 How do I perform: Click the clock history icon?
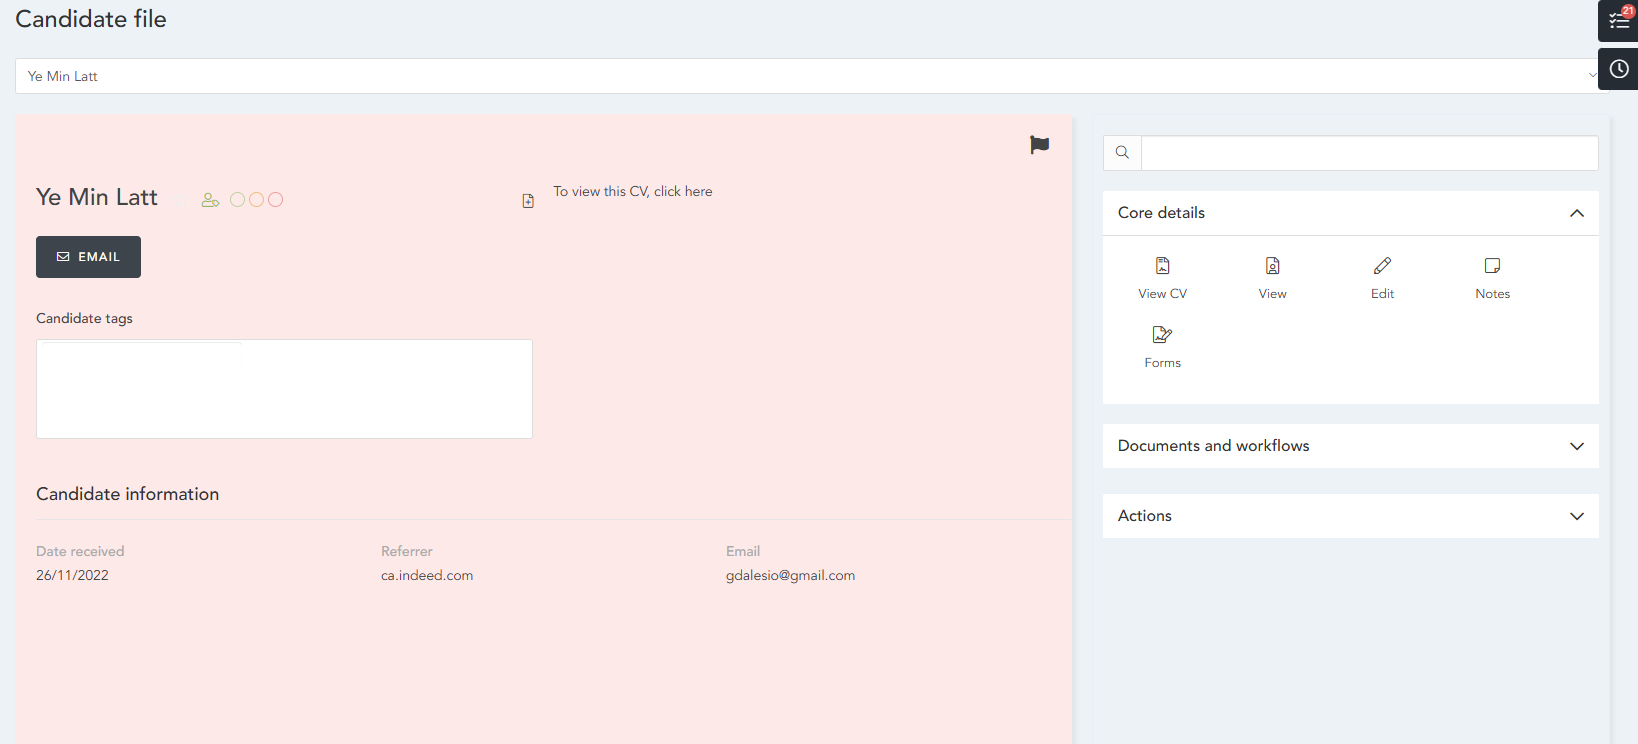click(1618, 69)
